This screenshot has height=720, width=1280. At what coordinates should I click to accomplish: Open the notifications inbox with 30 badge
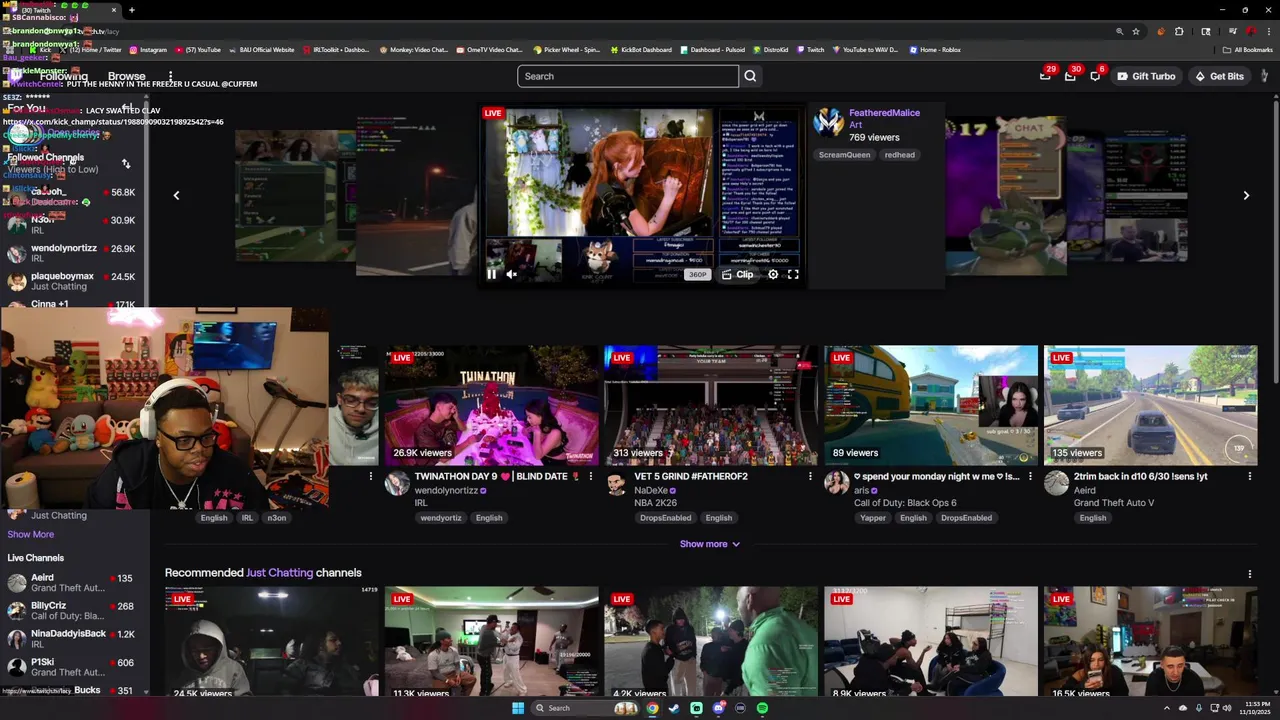click(x=1070, y=76)
